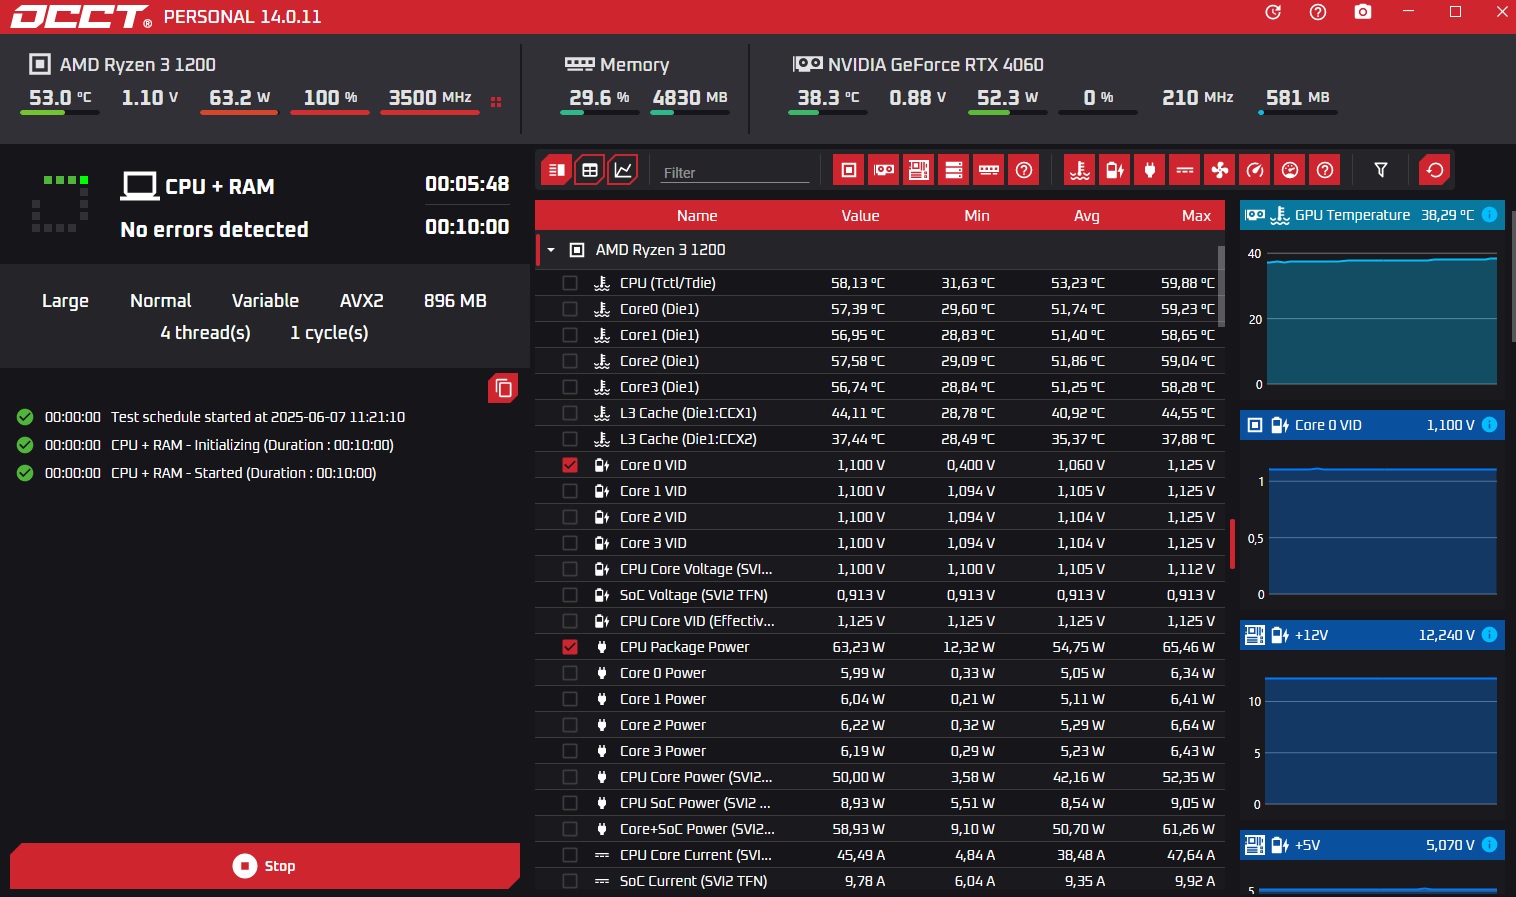Filter sensors by memory component icon
The width and height of the screenshot is (1516, 897).
[989, 170]
